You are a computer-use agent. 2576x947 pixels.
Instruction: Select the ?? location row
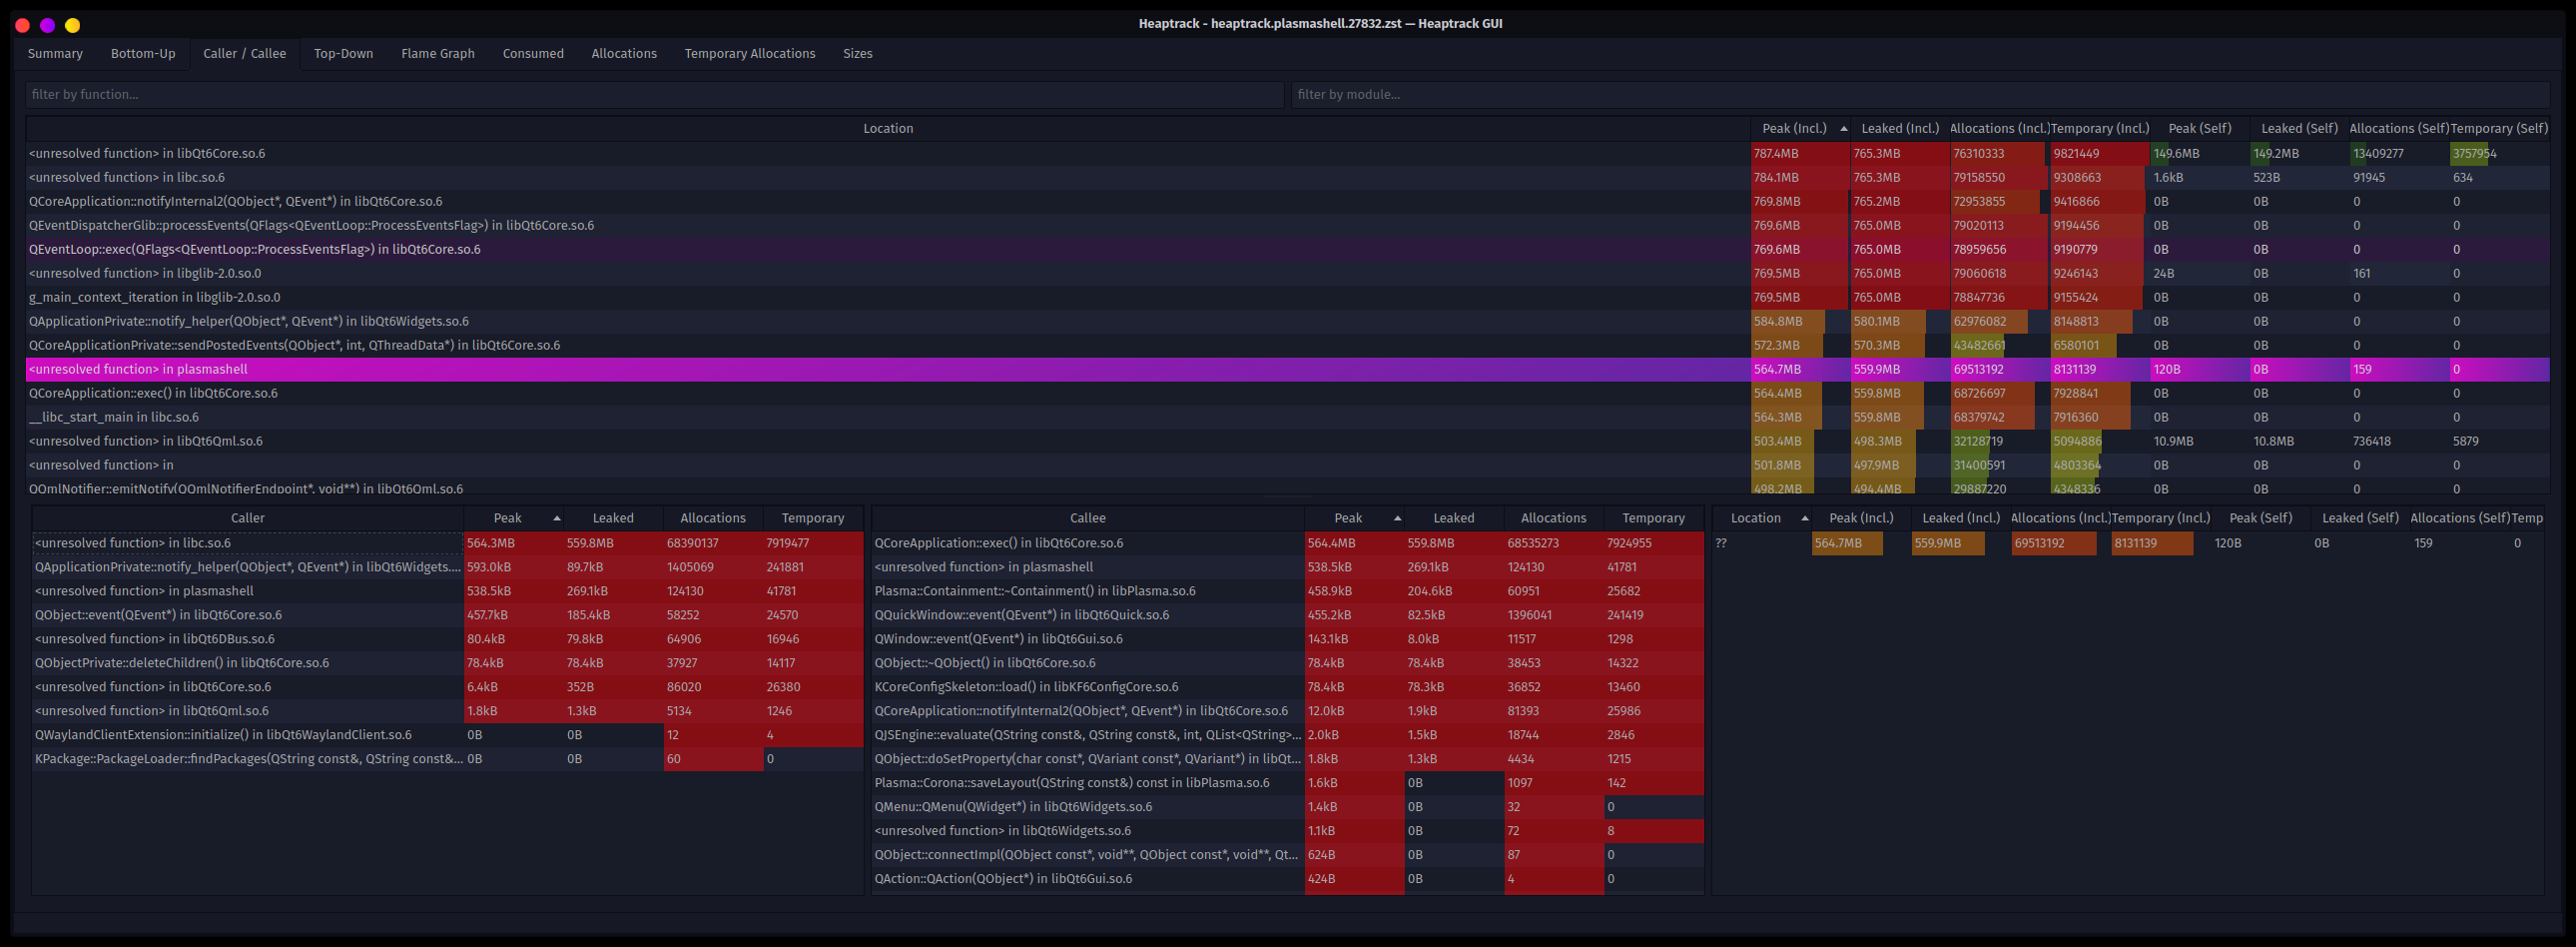2128,544
